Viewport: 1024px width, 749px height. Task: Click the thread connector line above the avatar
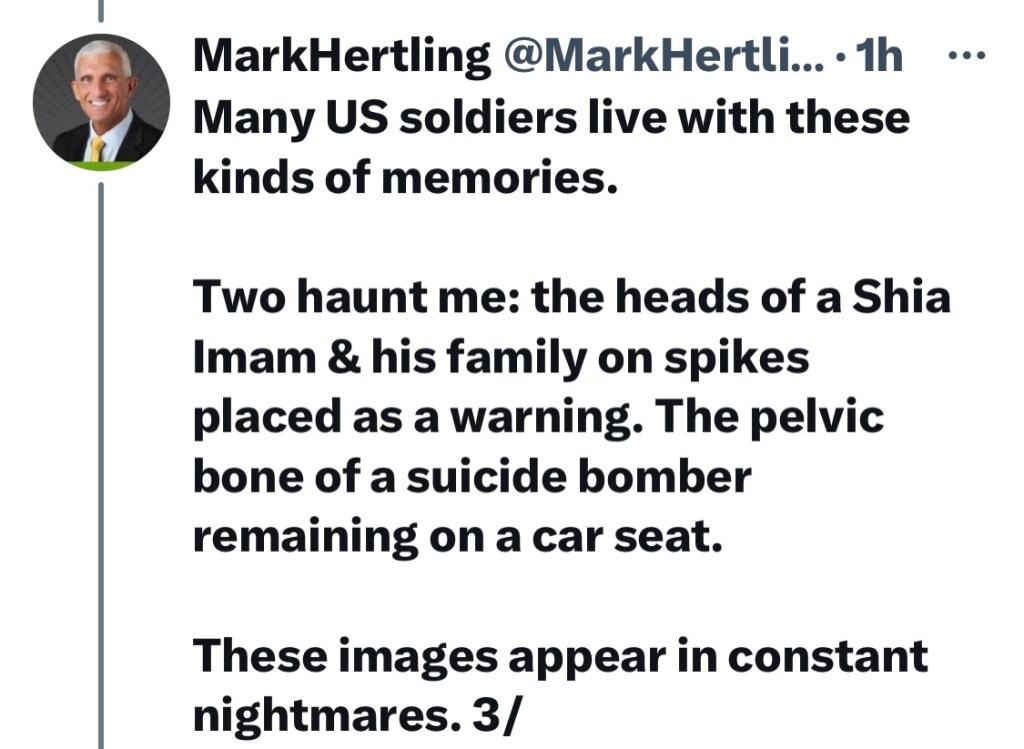[101, 10]
